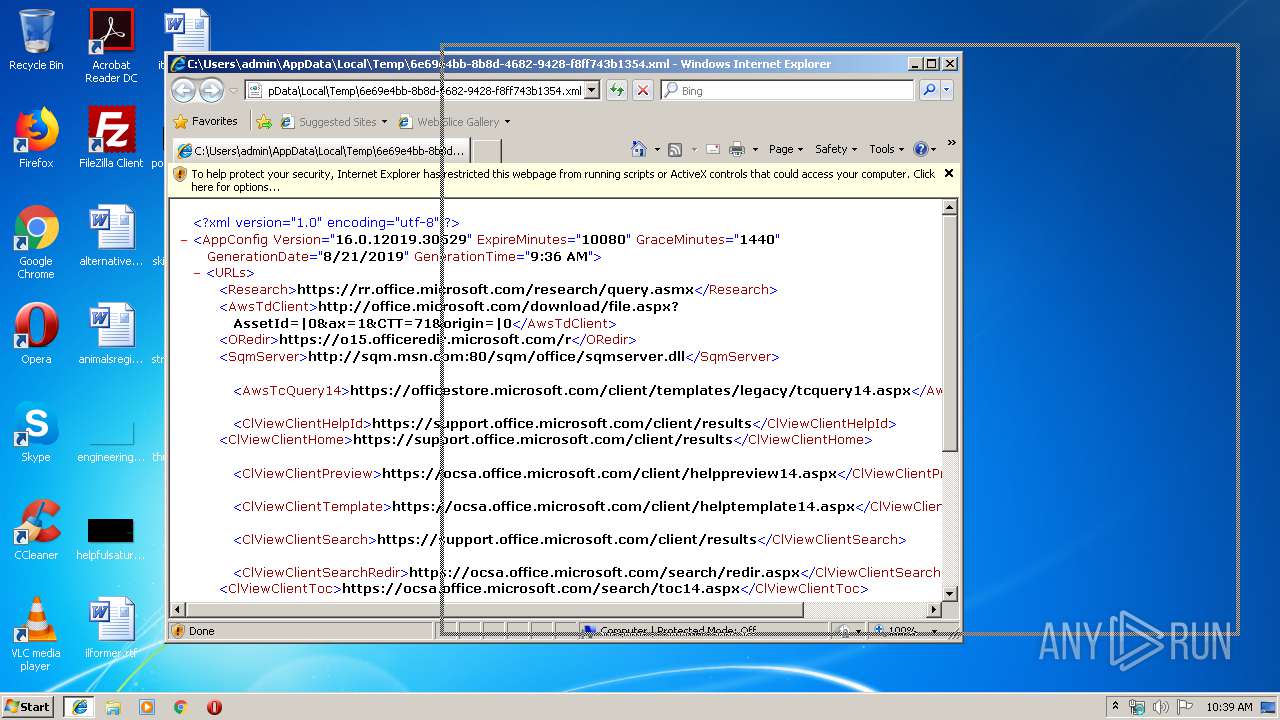Viewport: 1280px width, 720px height.
Task: Click the volume icon in system tray
Action: (1161, 707)
